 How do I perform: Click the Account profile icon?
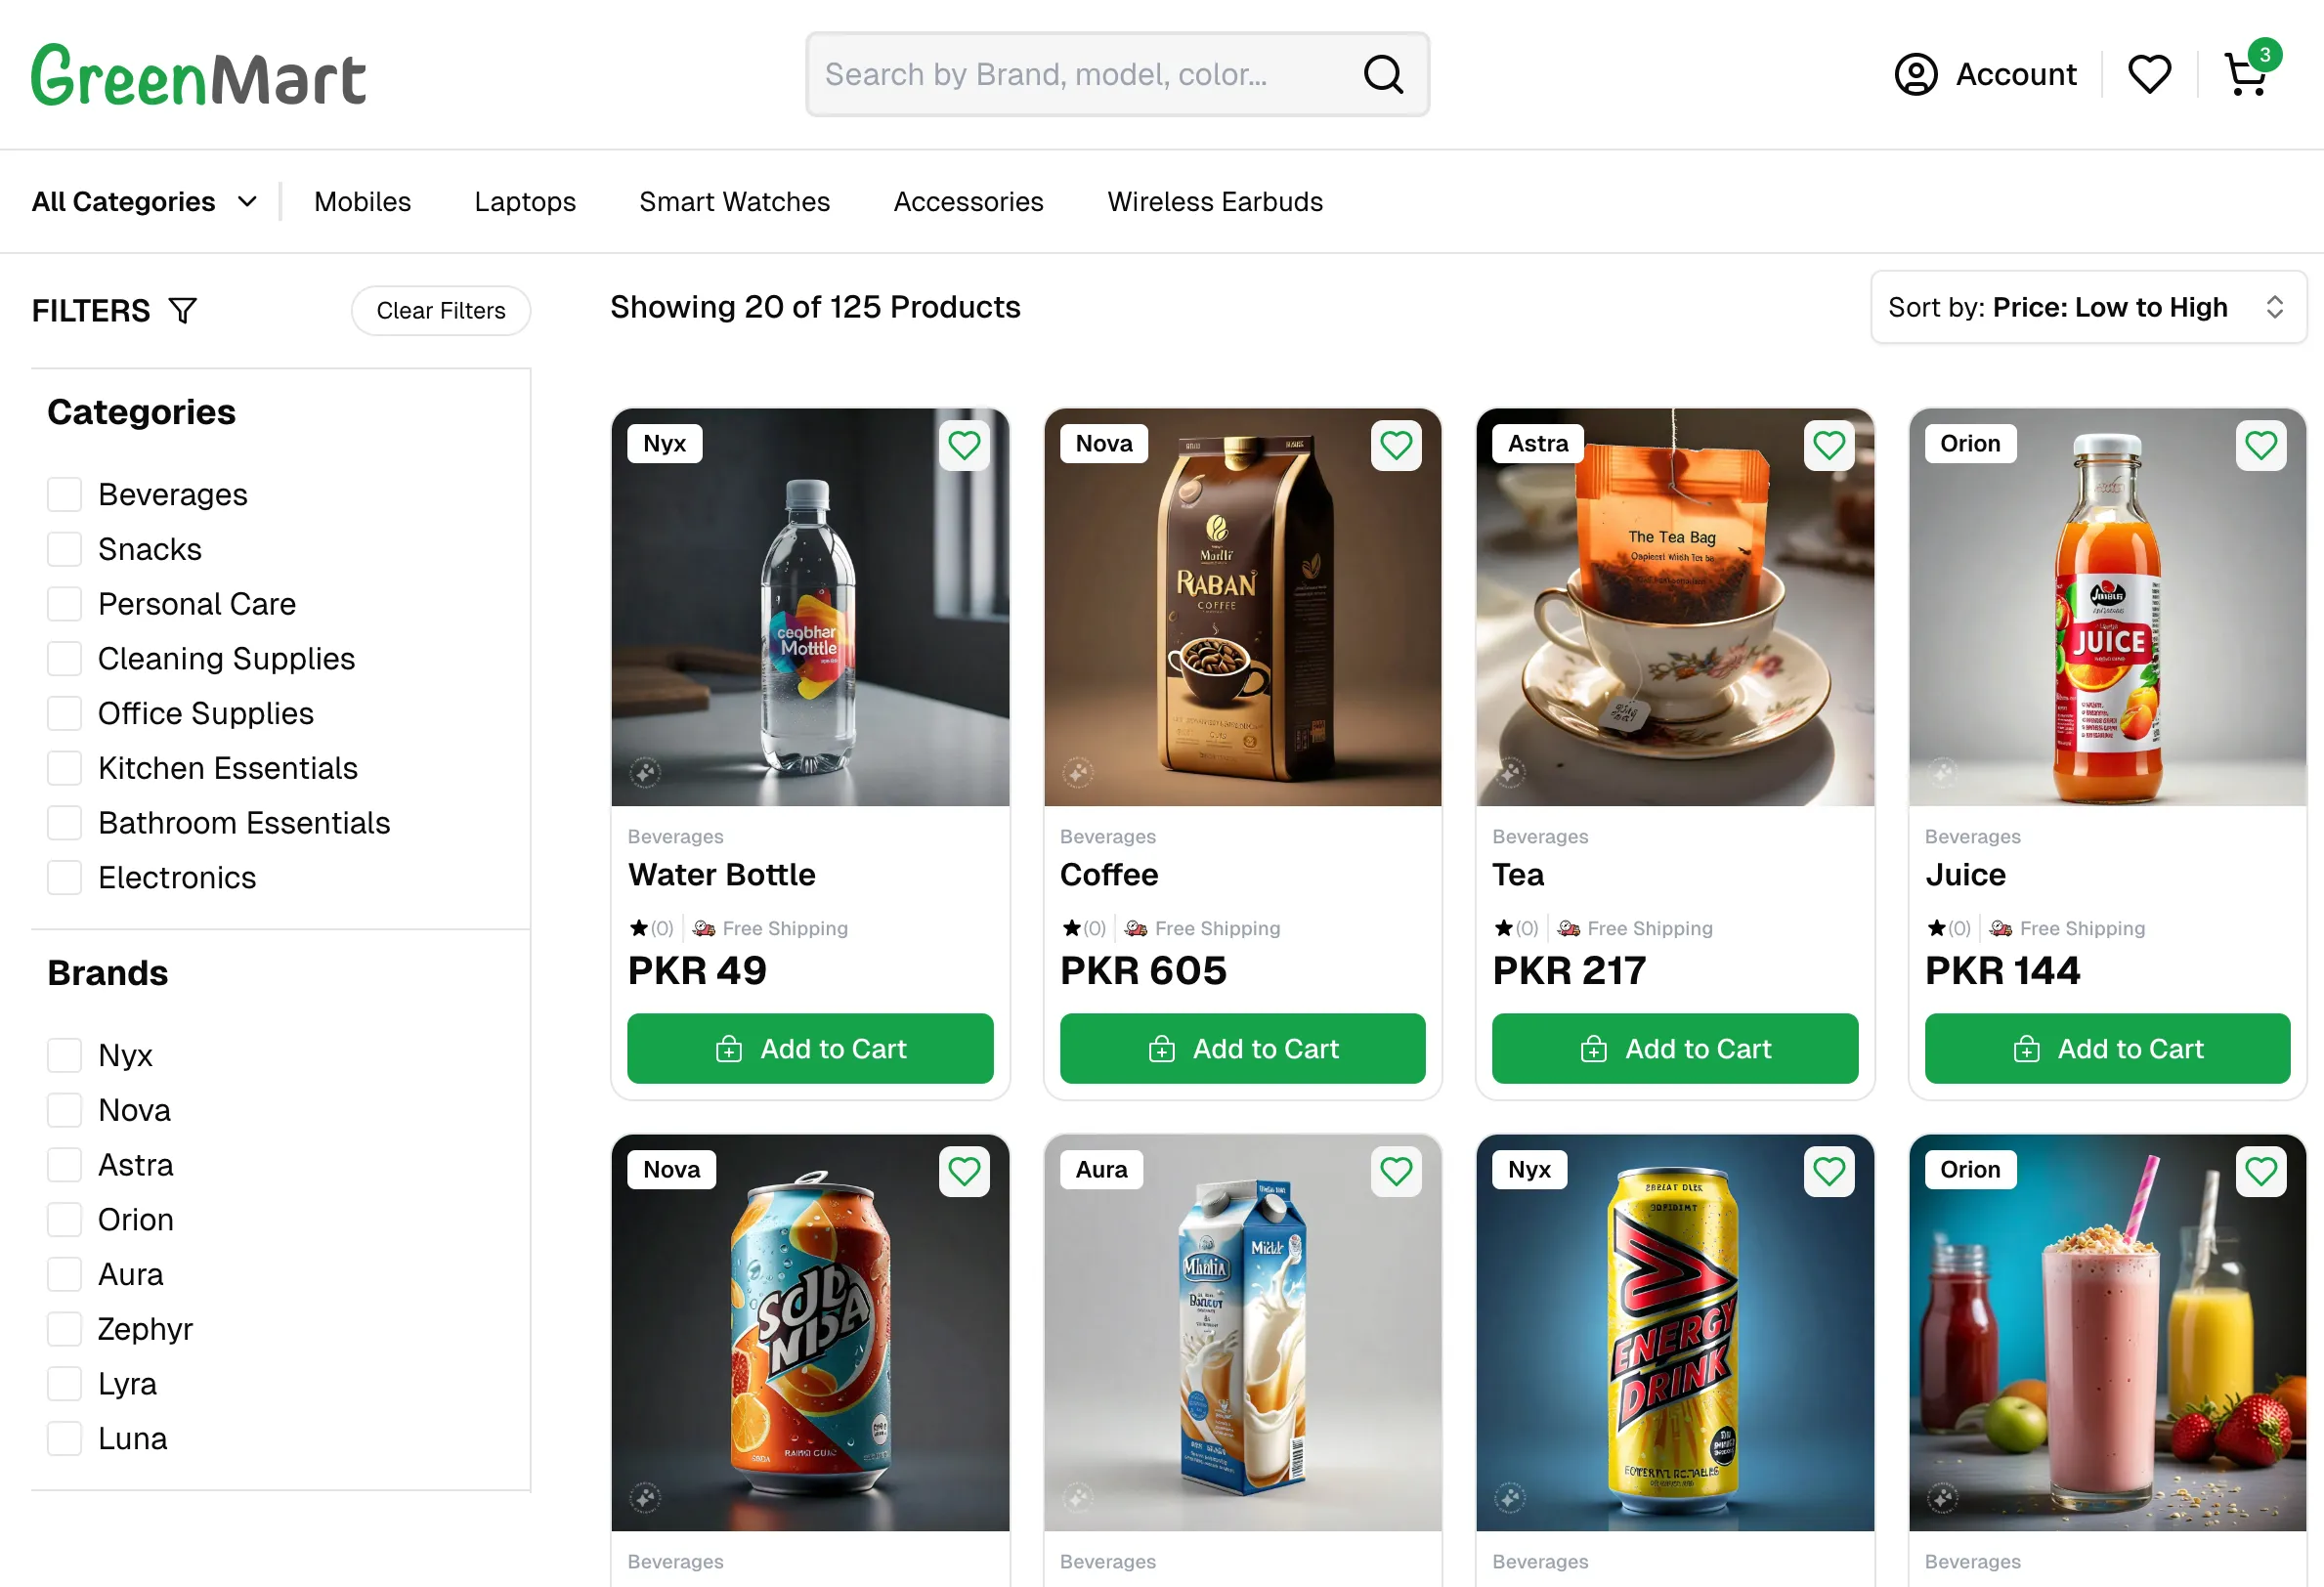(1915, 75)
